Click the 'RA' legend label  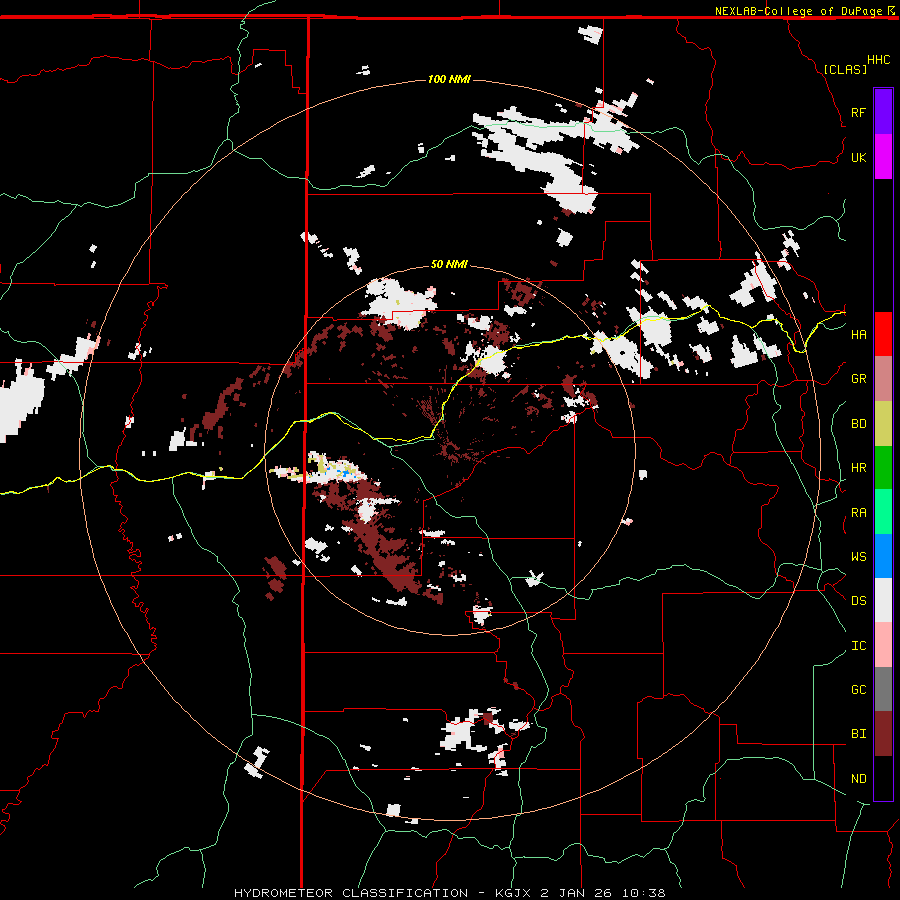(x=858, y=513)
